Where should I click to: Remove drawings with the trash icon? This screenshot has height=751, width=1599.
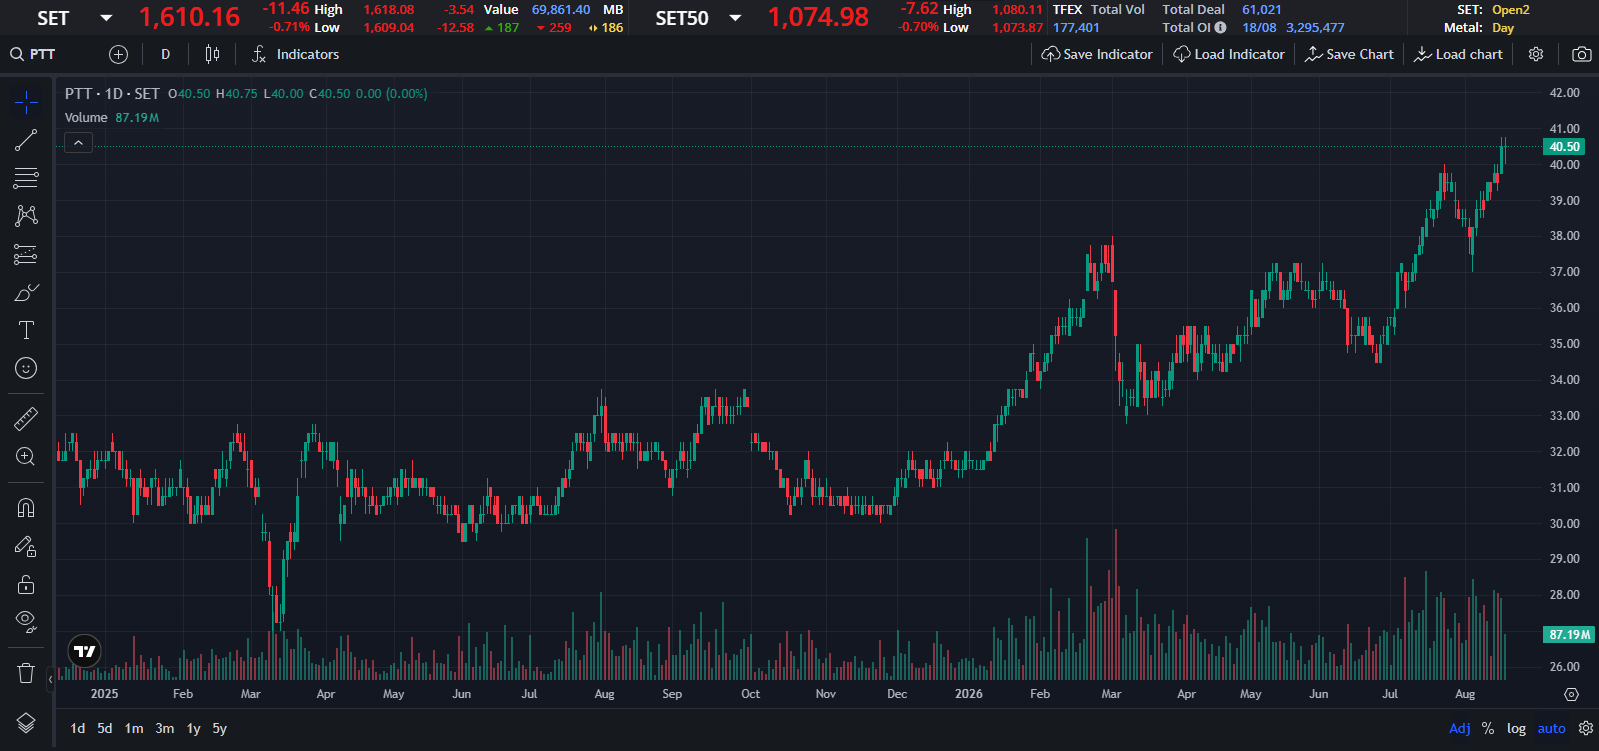(x=26, y=673)
